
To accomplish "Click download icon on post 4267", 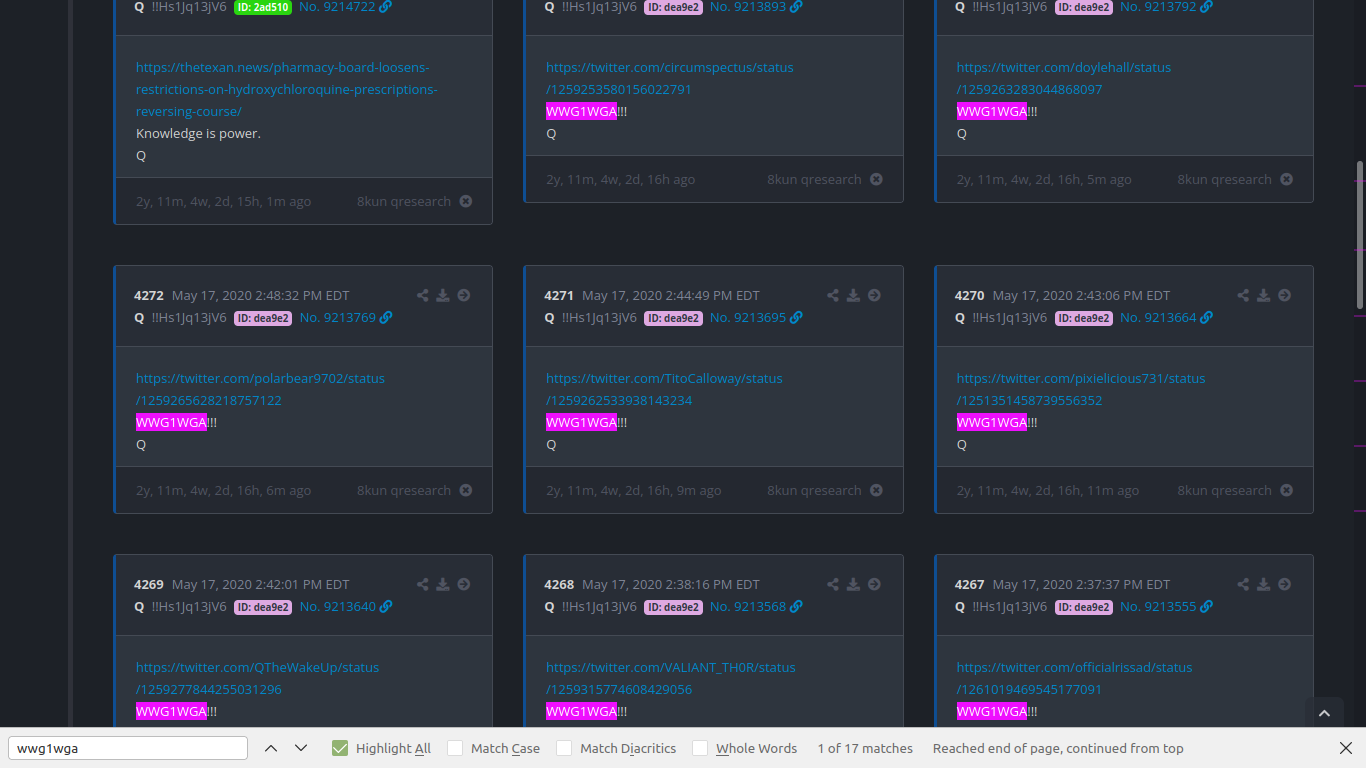I will click(1263, 584).
